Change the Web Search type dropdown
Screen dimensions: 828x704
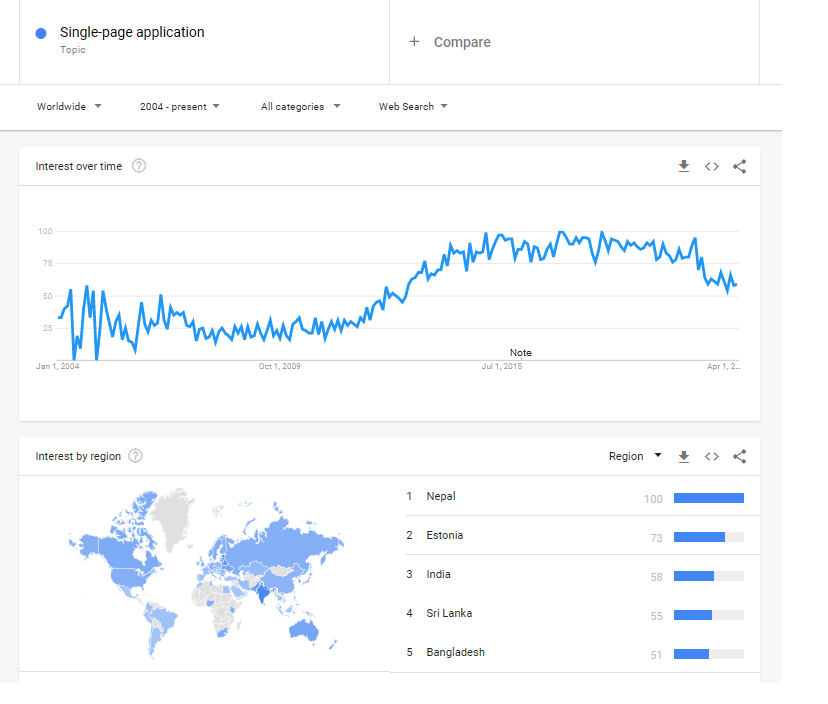tap(413, 107)
